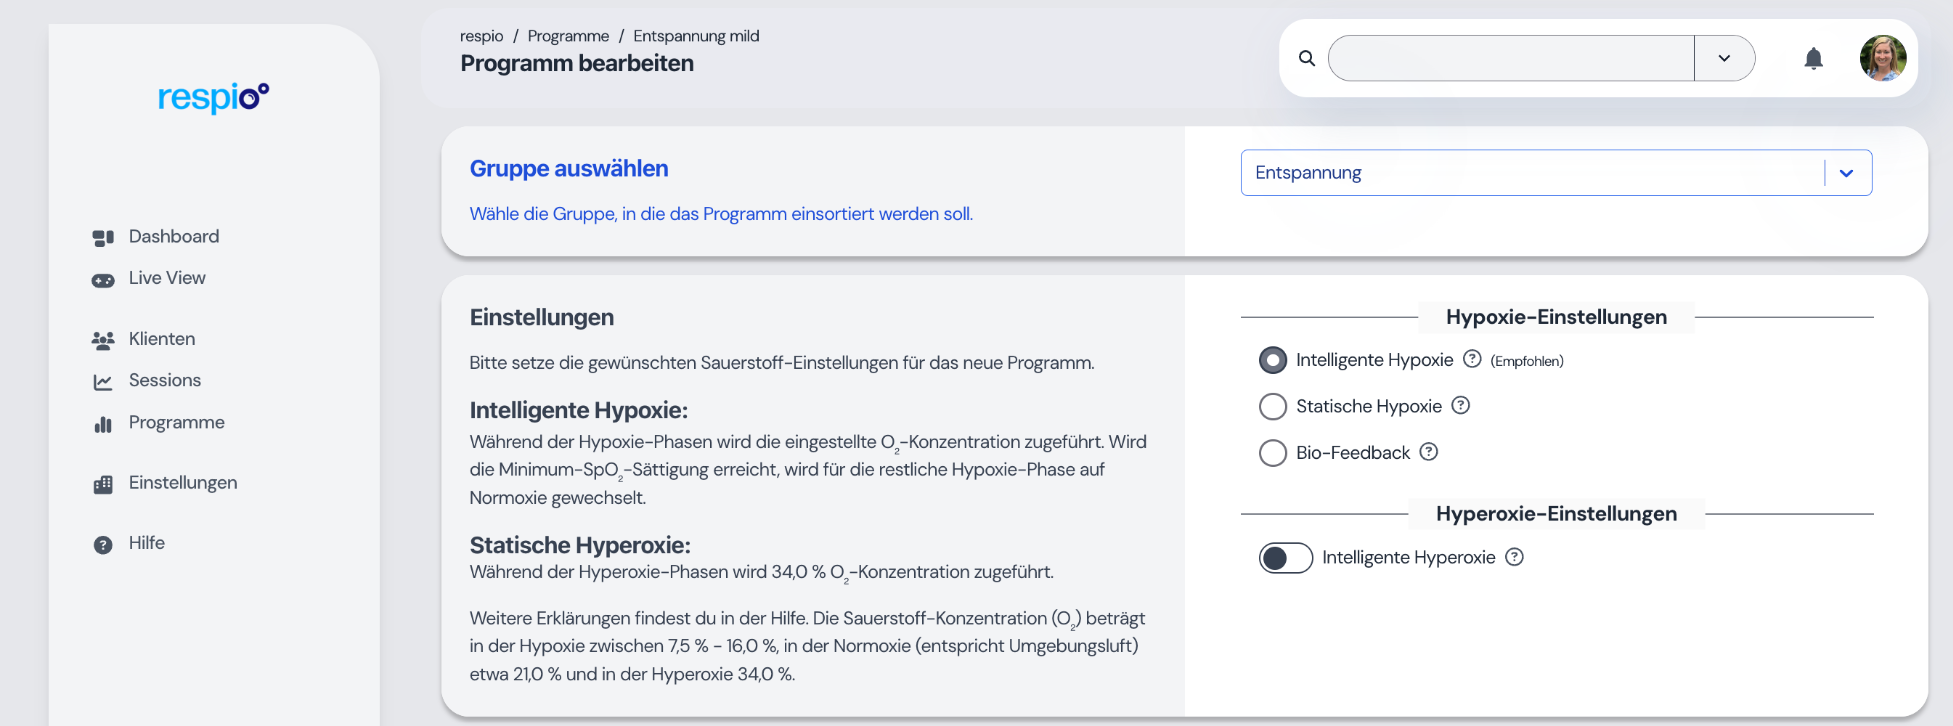Select the Intelligente Hypoxie radio option
The height and width of the screenshot is (726, 1953).
click(1273, 360)
